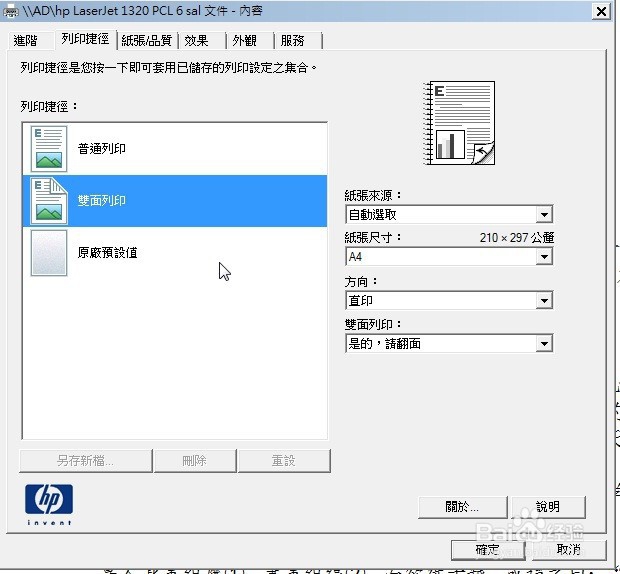Expand the 紙張尺寸 A4 dropdown arrow
The height and width of the screenshot is (574, 620).
544,257
